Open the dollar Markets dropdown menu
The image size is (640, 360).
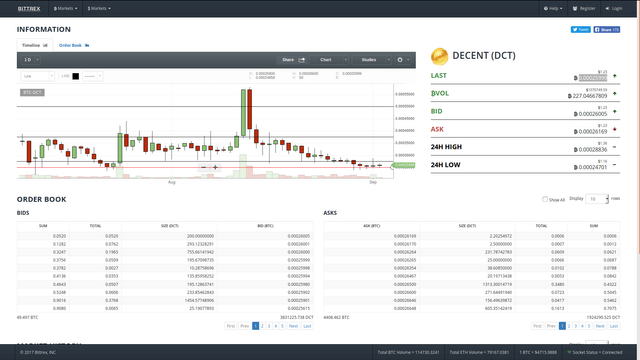[99, 8]
